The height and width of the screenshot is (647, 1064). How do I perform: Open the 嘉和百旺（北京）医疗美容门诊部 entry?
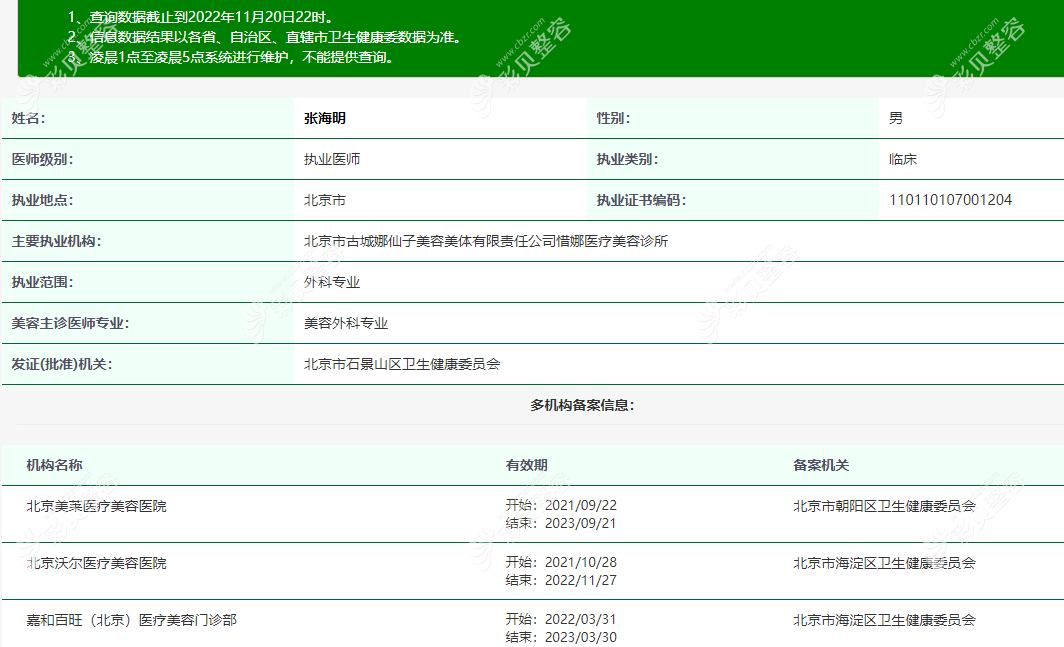pos(131,620)
